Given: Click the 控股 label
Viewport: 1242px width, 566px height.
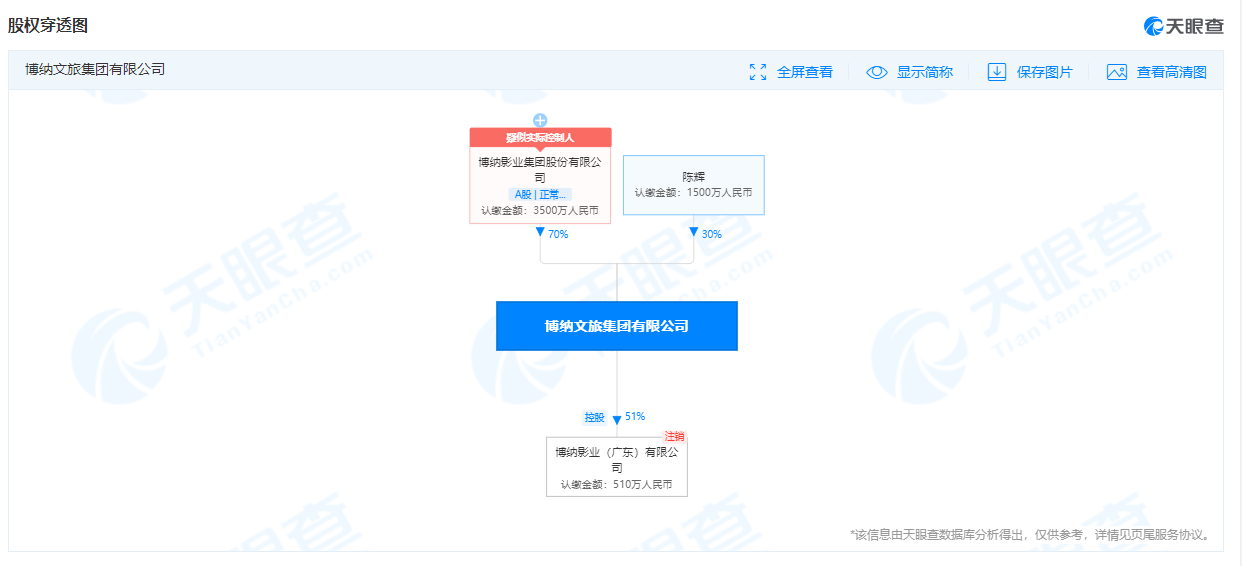Looking at the screenshot, I should tap(595, 417).
